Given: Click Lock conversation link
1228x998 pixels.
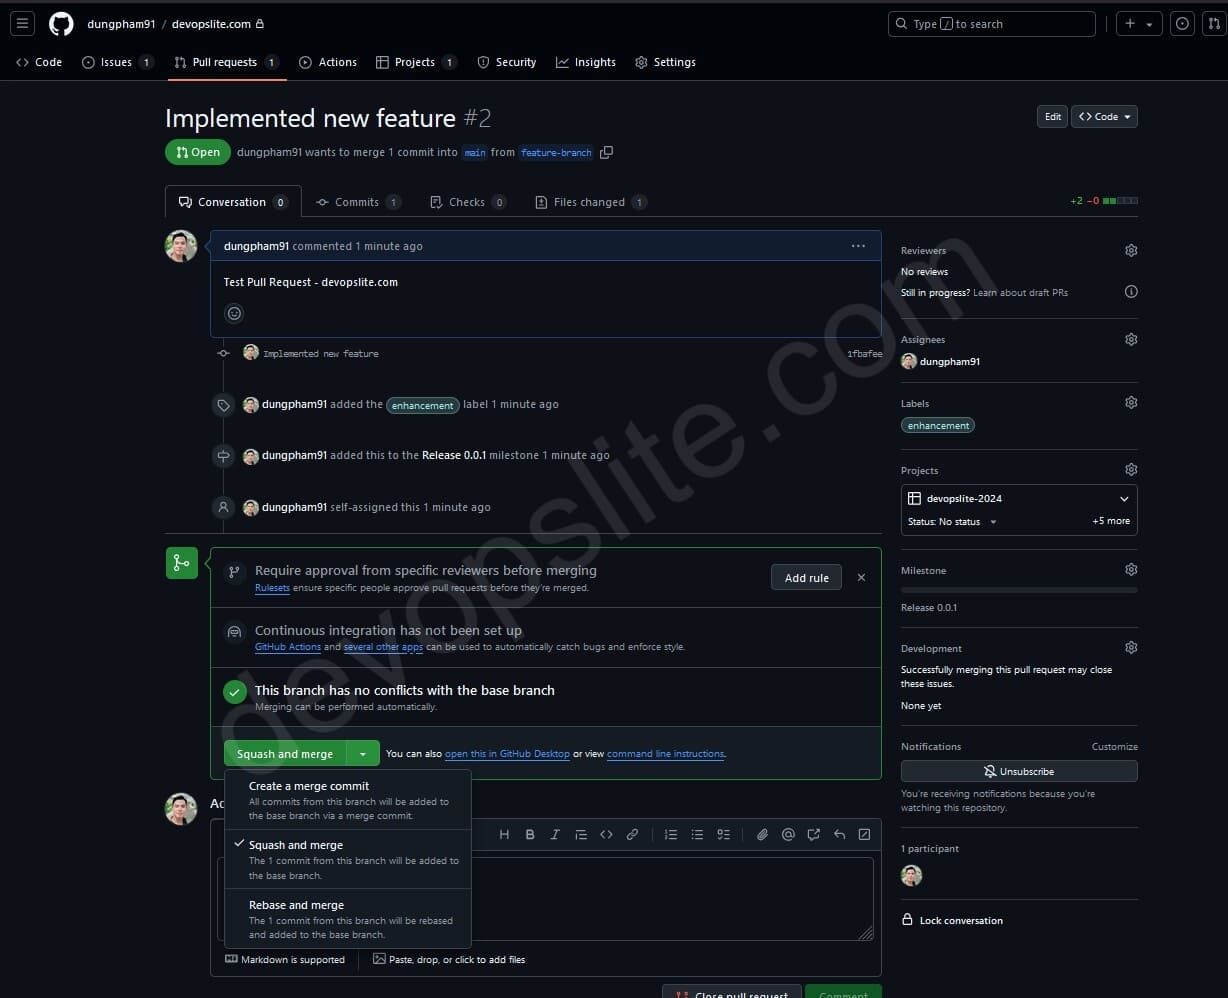Looking at the screenshot, I should coord(952,920).
